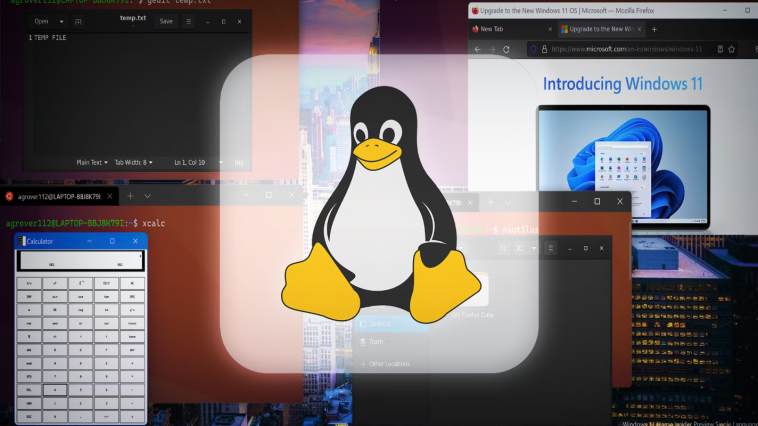Screen dimensions: 758x426
Task: Click the search icon in Nautilus
Action: tap(504, 248)
